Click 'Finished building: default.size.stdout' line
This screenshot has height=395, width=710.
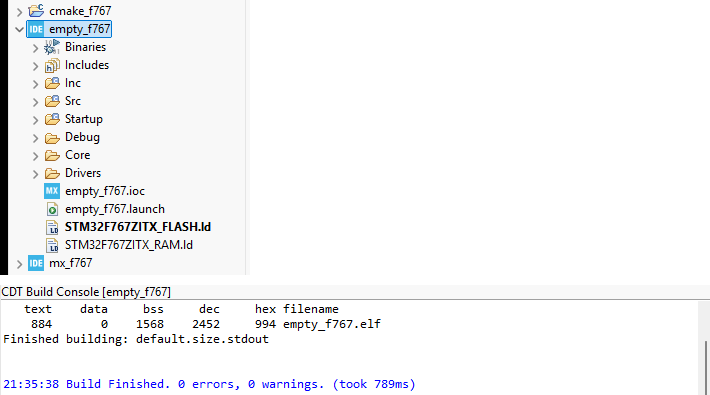click(x=136, y=339)
